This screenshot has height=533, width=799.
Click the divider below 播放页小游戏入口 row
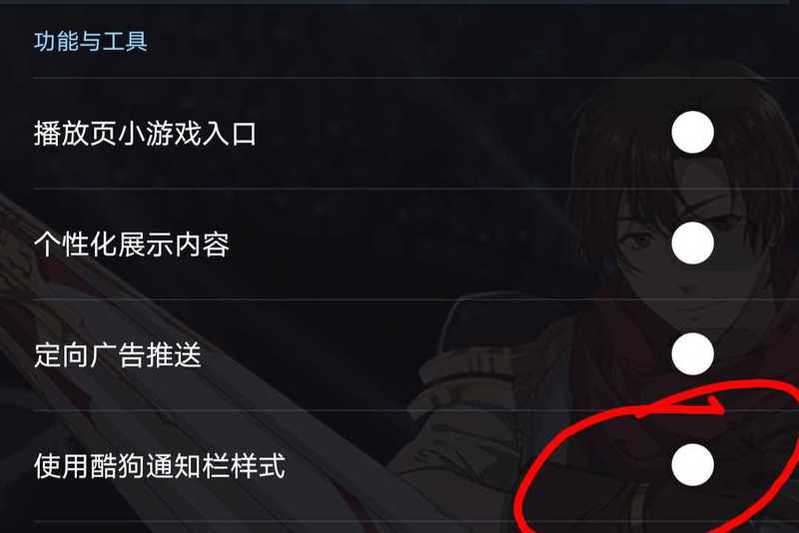point(416,189)
